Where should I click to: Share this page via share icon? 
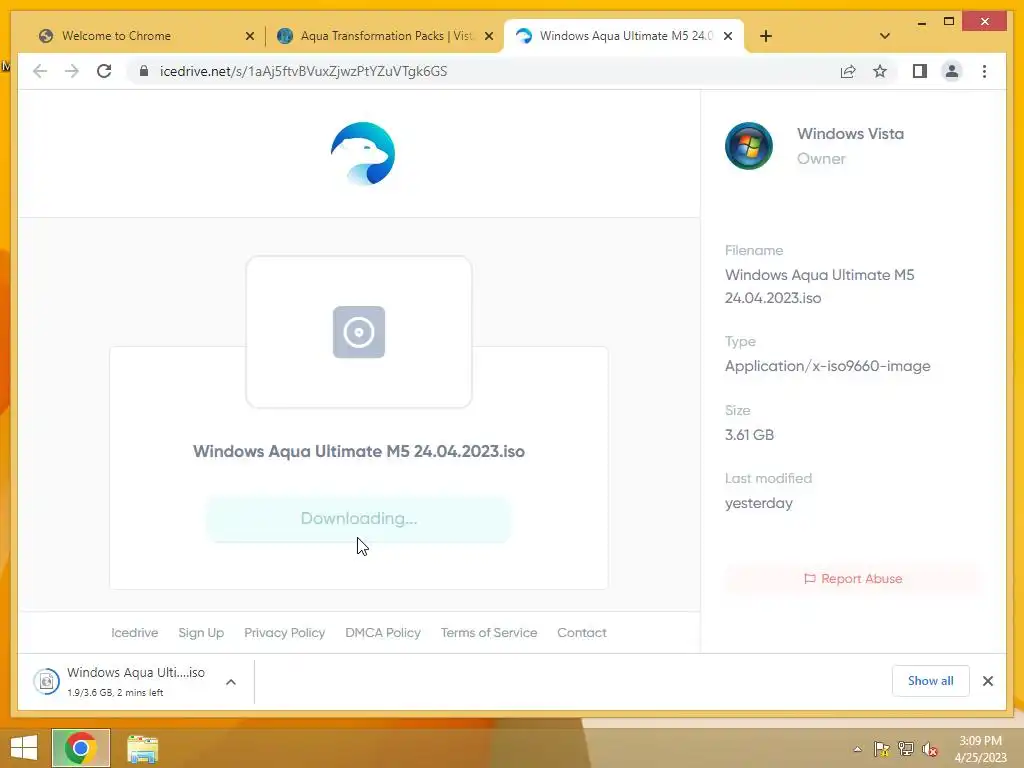click(848, 71)
